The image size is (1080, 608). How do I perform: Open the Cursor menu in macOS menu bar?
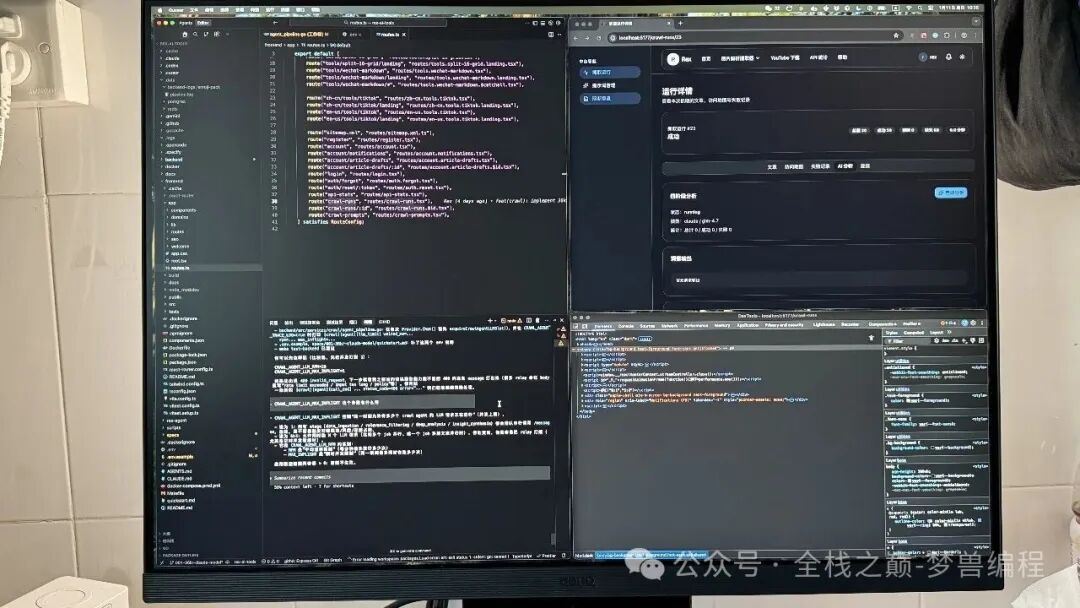point(176,10)
